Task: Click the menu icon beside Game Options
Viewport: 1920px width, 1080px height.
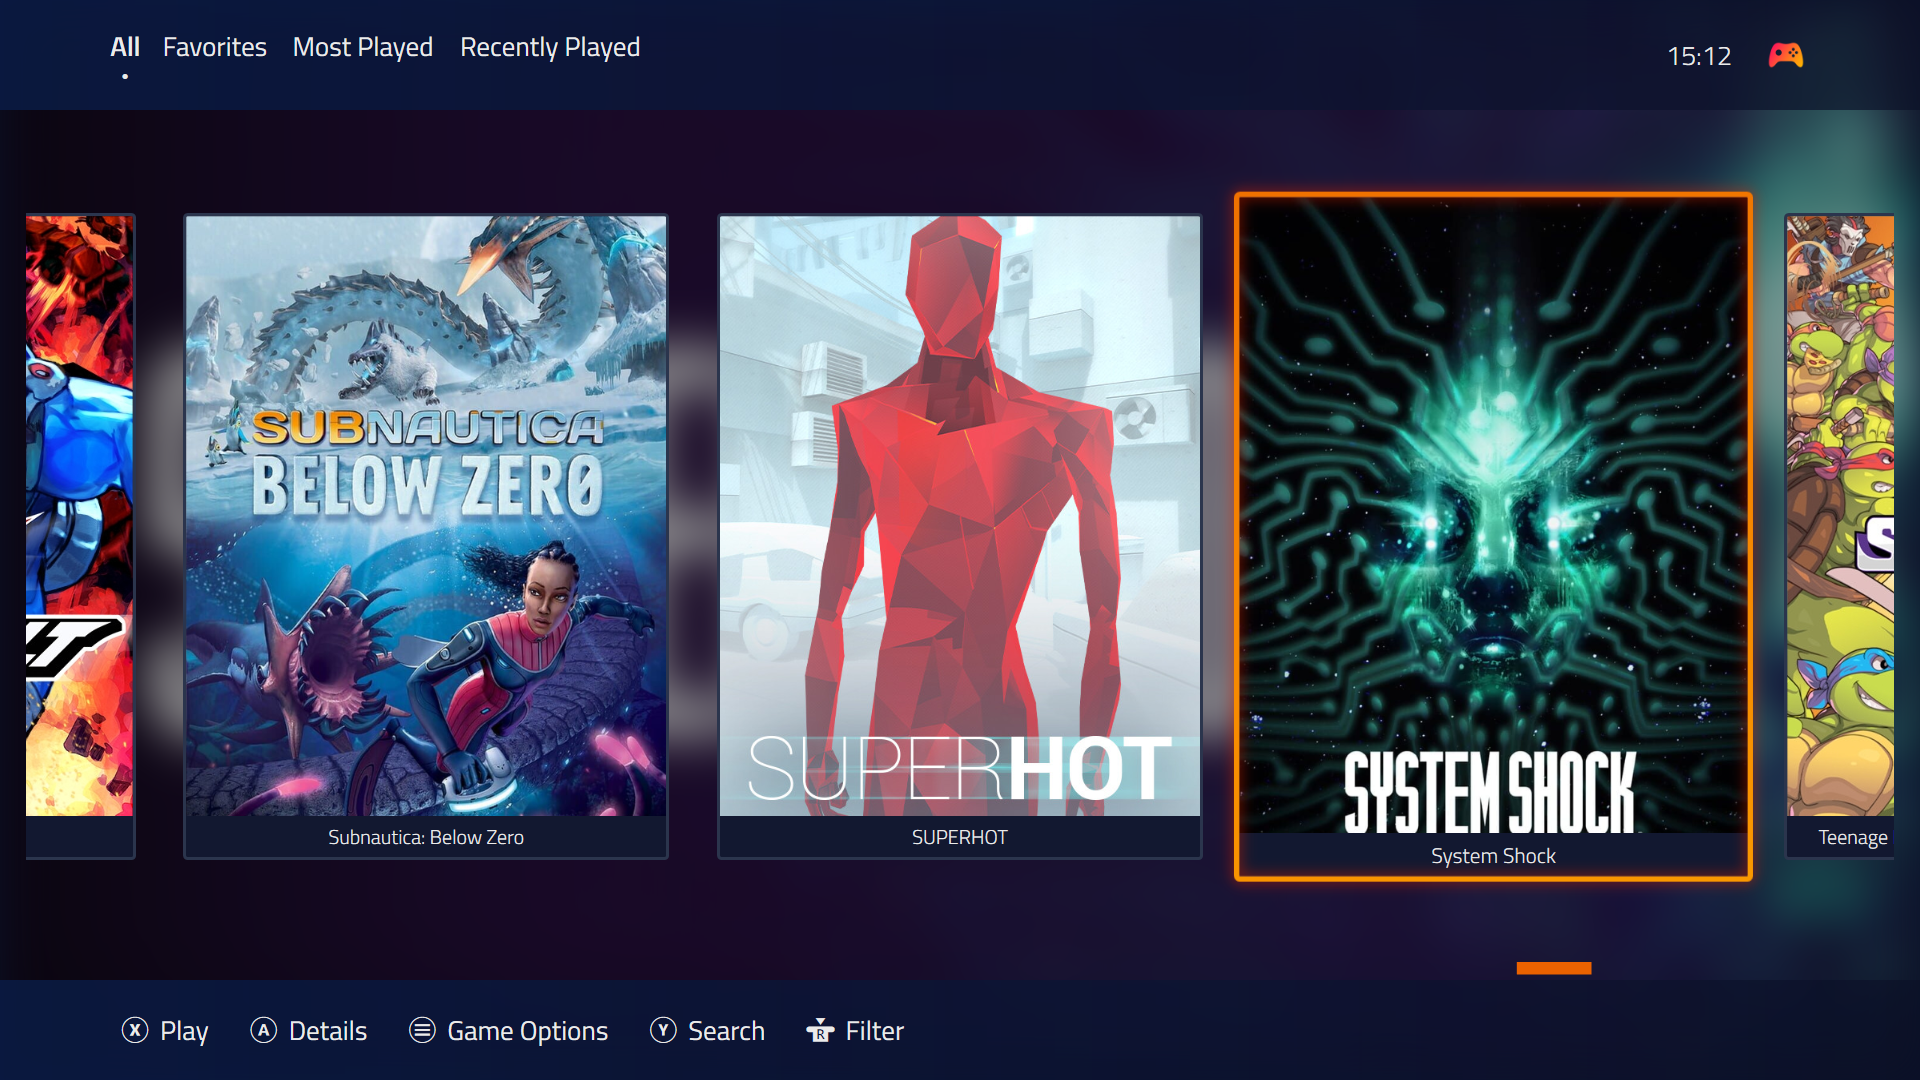Action: tap(422, 1030)
